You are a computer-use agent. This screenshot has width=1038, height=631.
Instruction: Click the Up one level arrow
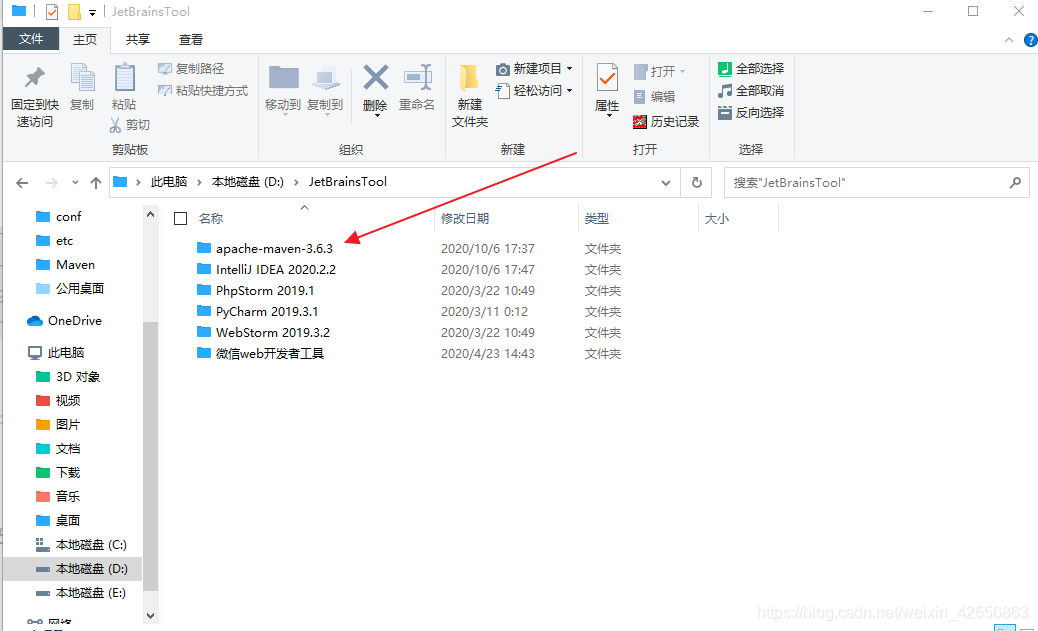click(x=96, y=183)
